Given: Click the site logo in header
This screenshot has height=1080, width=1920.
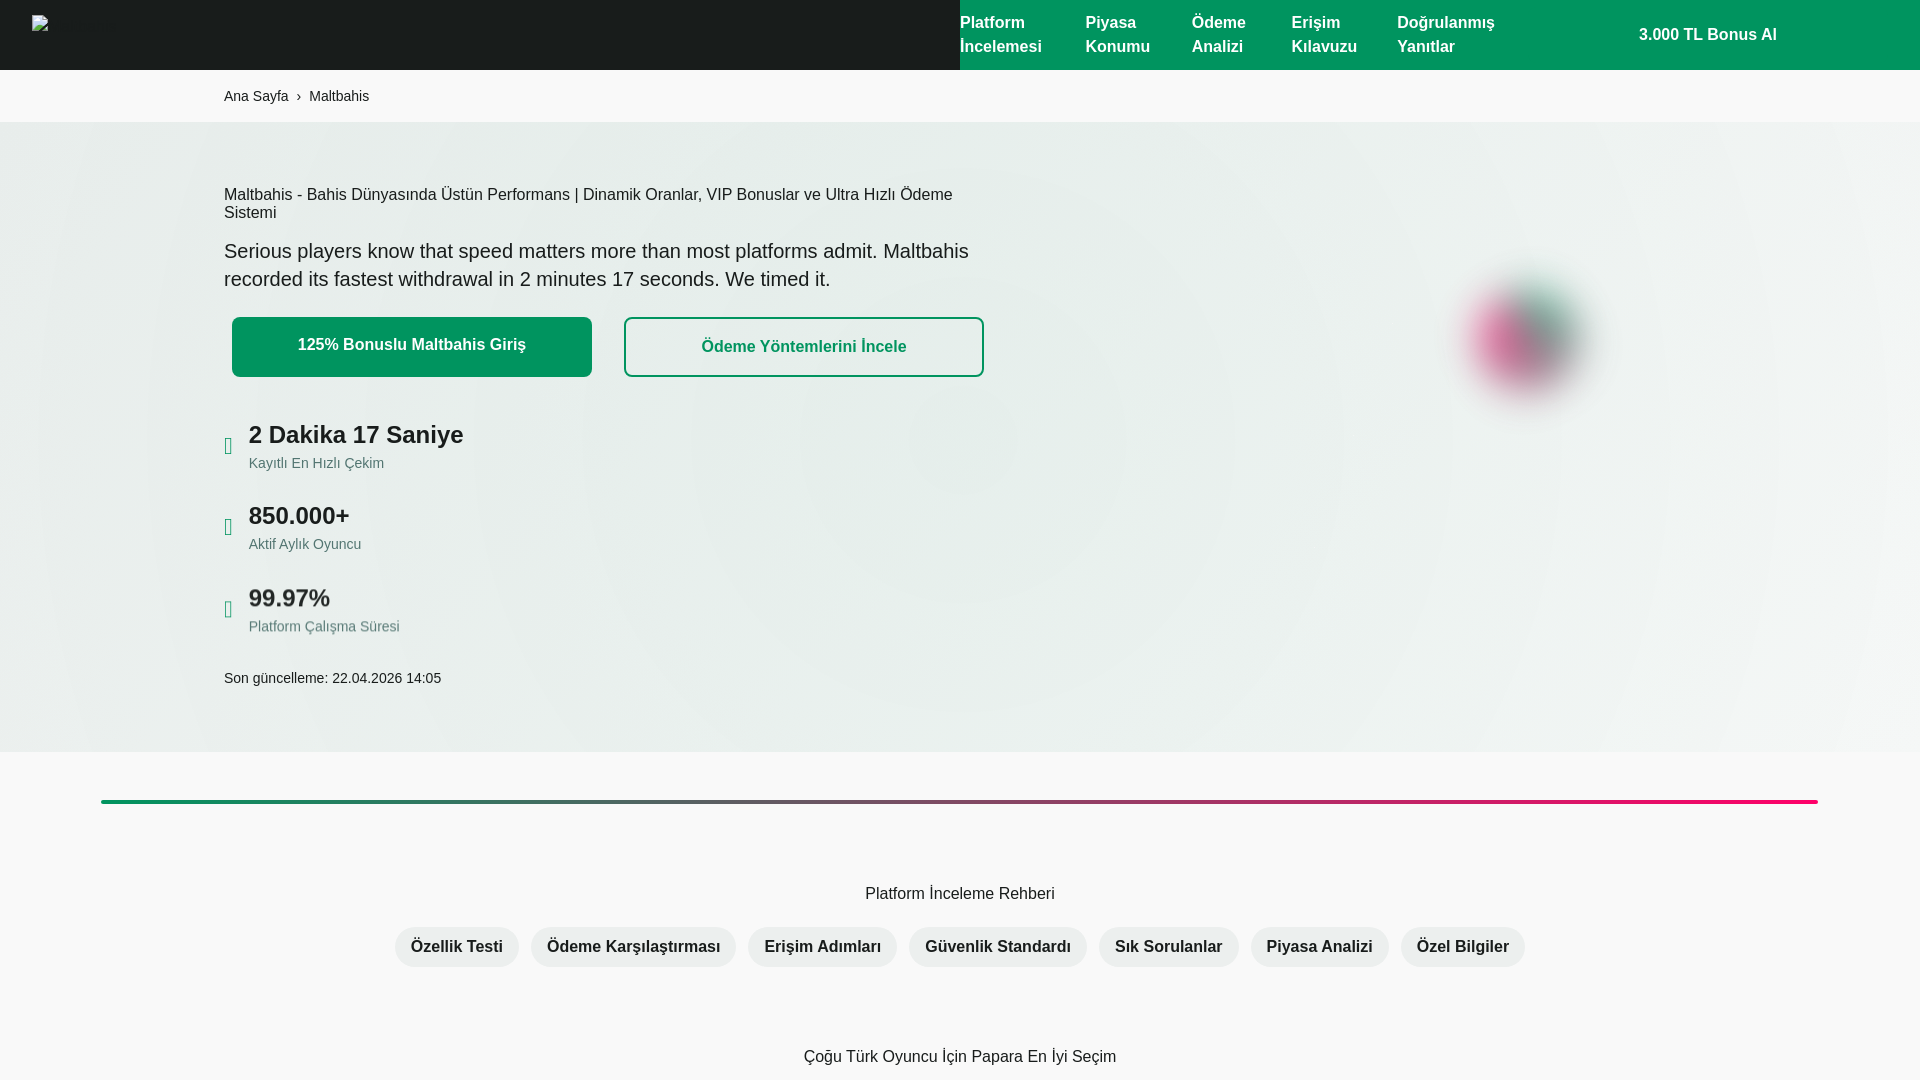Looking at the screenshot, I should click(x=40, y=23).
